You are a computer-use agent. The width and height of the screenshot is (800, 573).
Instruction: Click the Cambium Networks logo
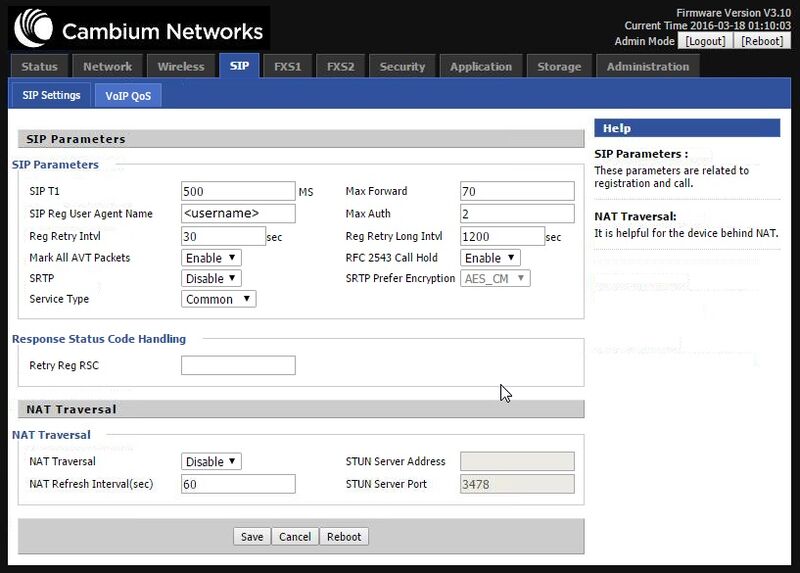[136, 29]
